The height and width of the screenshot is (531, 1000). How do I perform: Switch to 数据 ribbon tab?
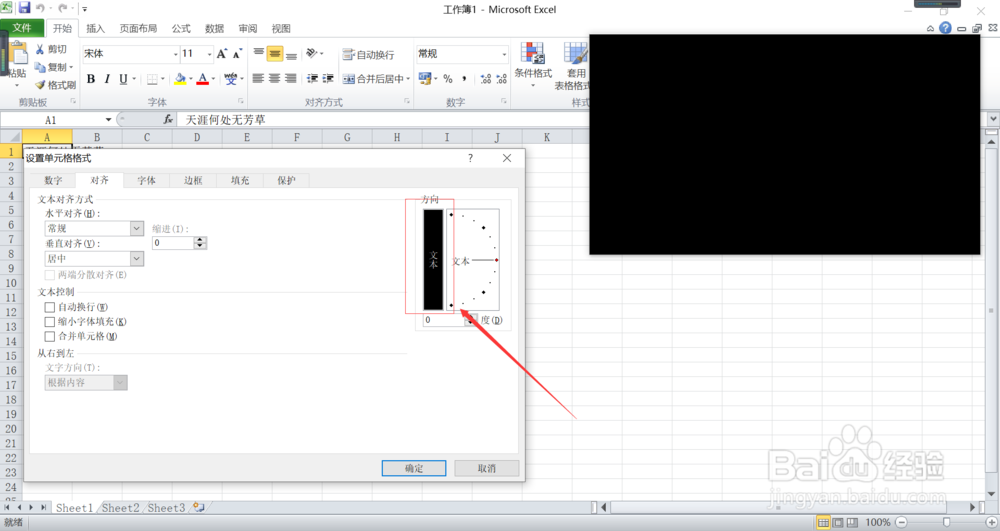214,28
